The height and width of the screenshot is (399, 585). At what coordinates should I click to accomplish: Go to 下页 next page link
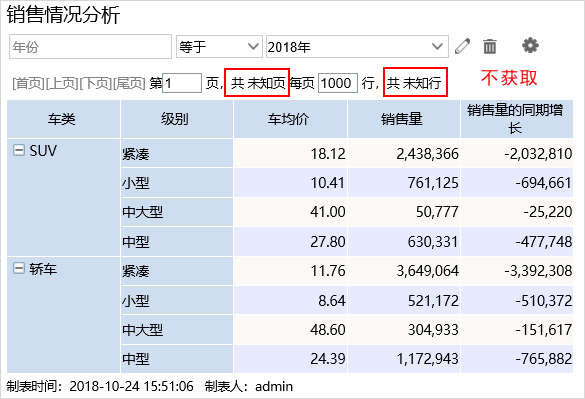pos(96,83)
